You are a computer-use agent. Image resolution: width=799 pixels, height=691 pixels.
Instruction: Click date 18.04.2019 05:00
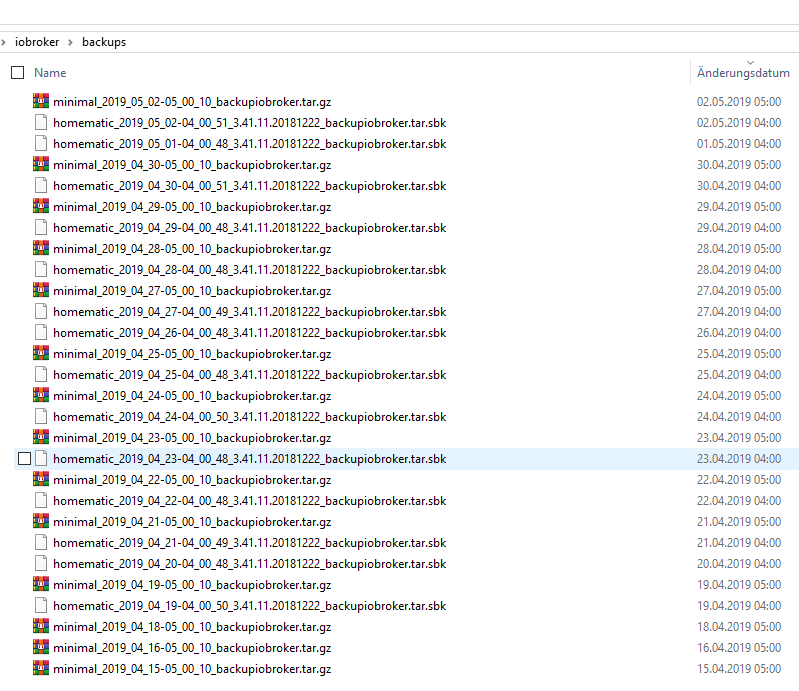pyautogui.click(x=739, y=627)
